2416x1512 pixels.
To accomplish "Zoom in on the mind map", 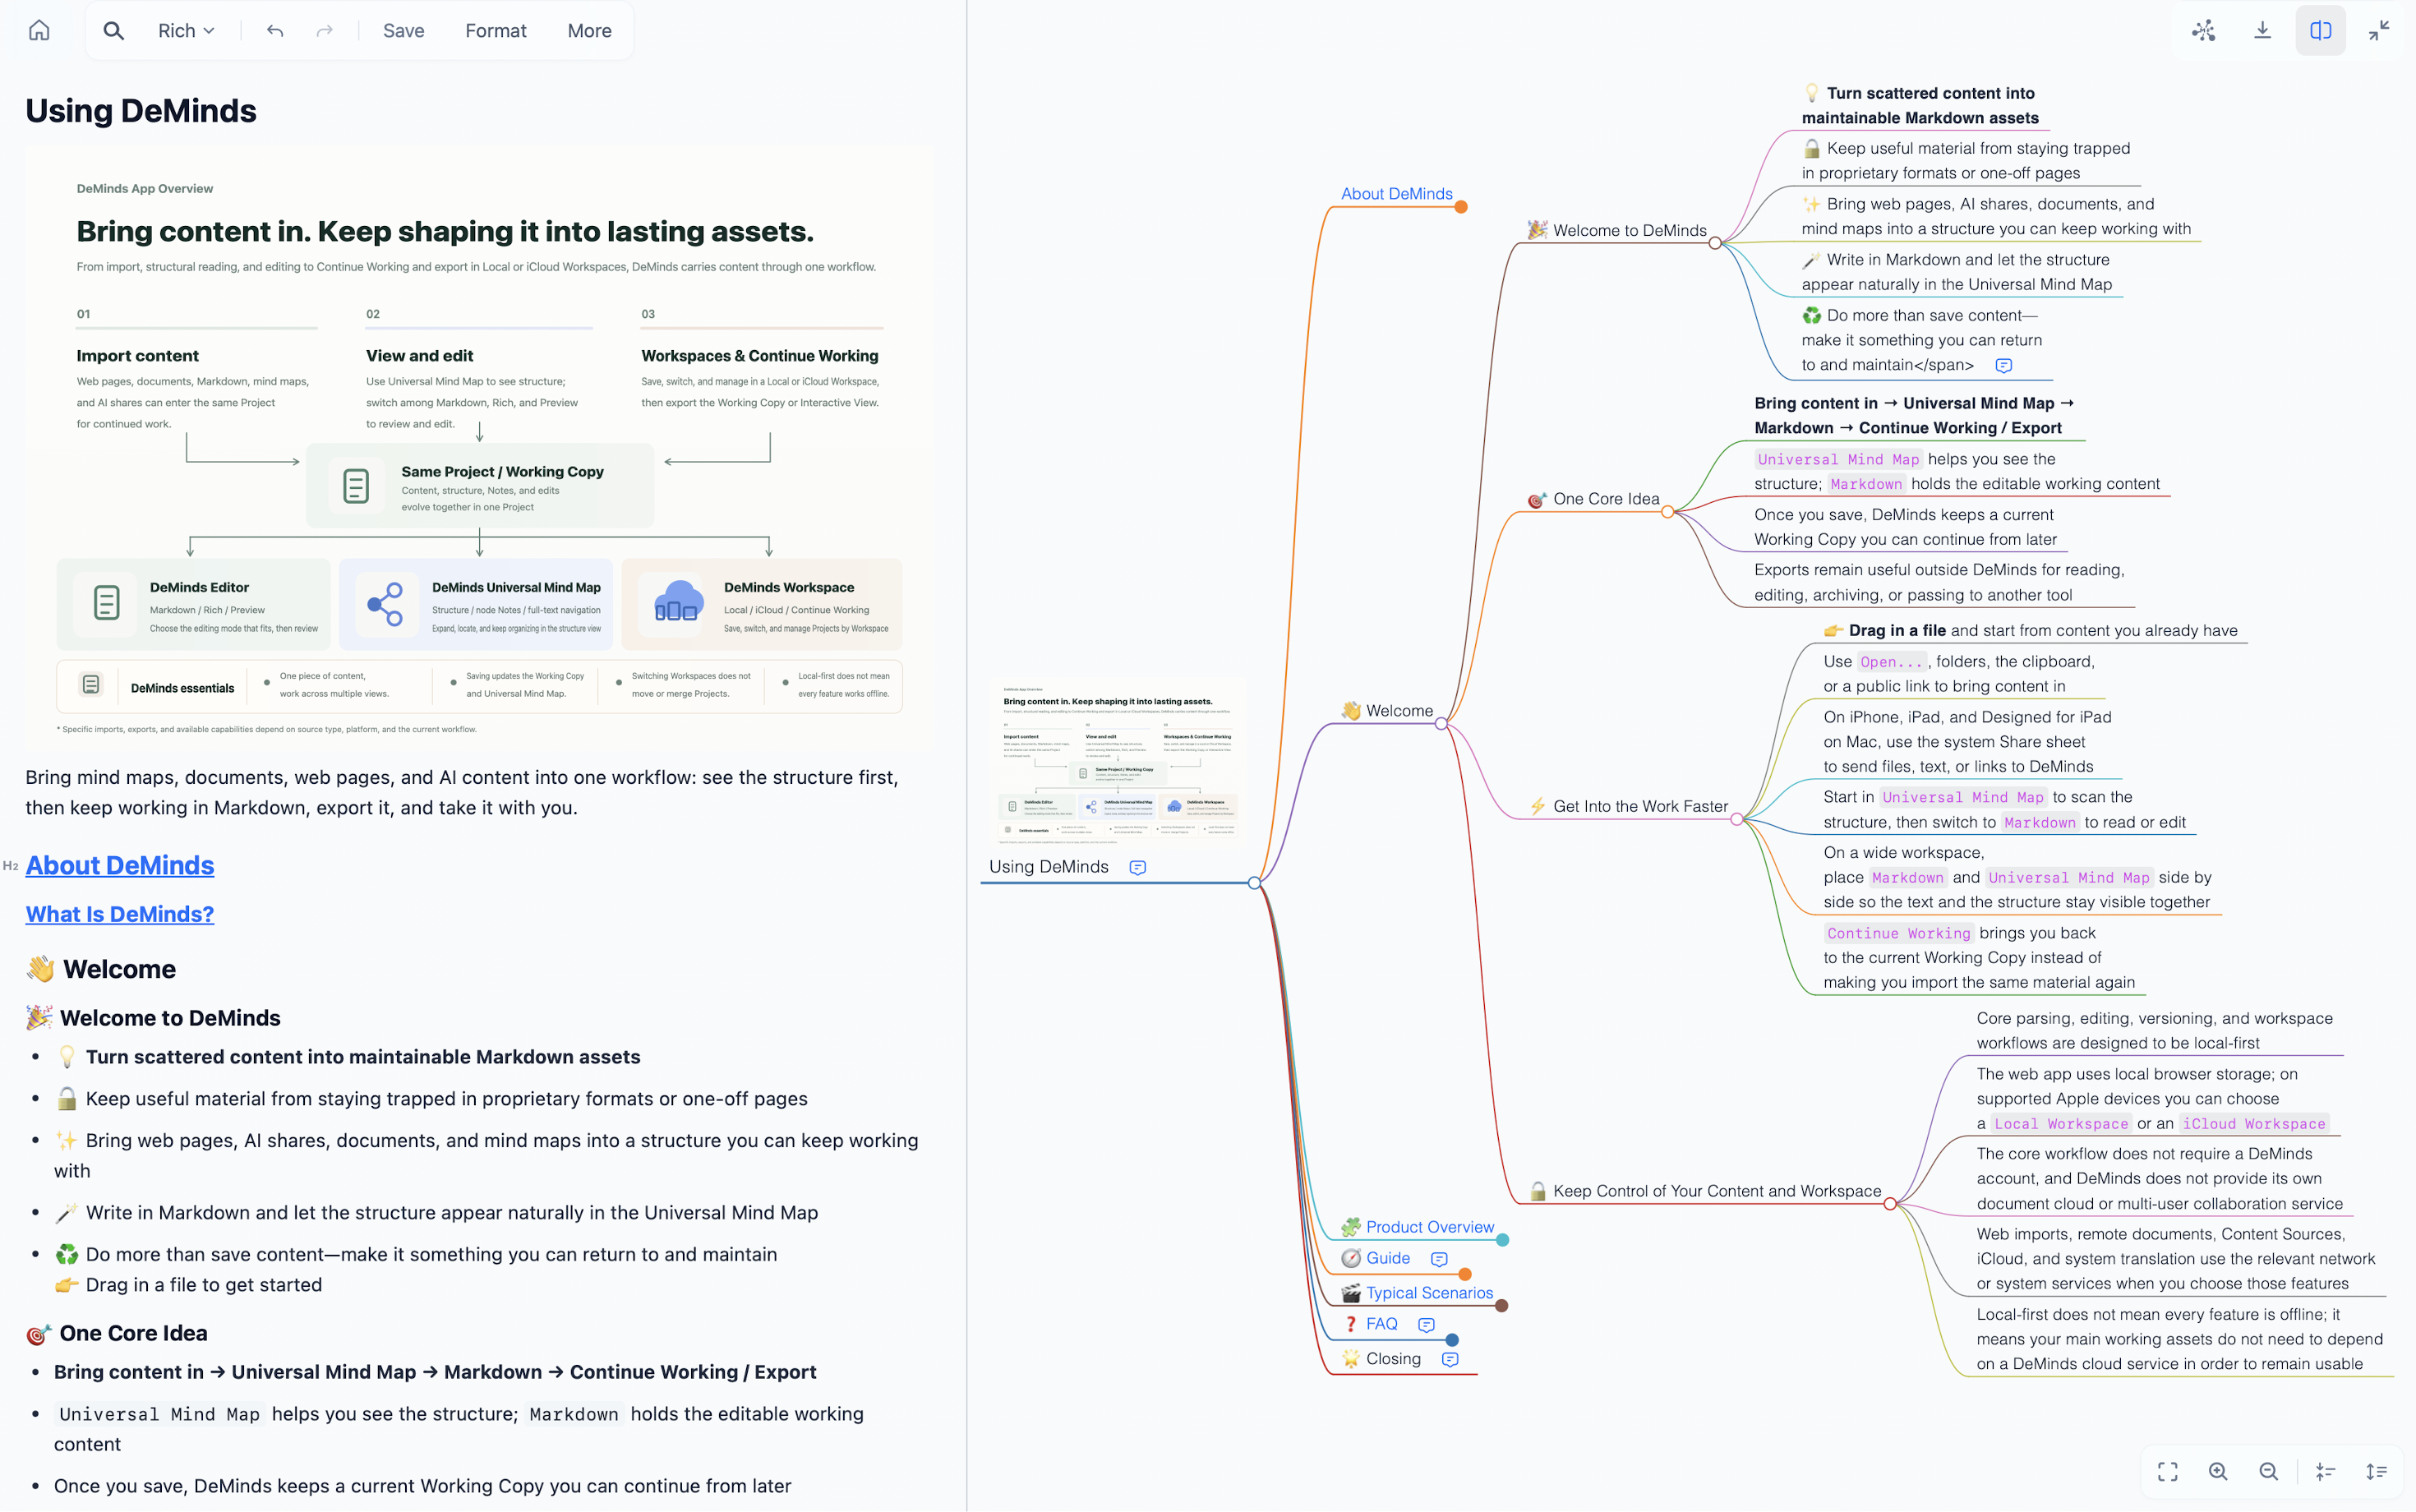I will tap(2218, 1471).
